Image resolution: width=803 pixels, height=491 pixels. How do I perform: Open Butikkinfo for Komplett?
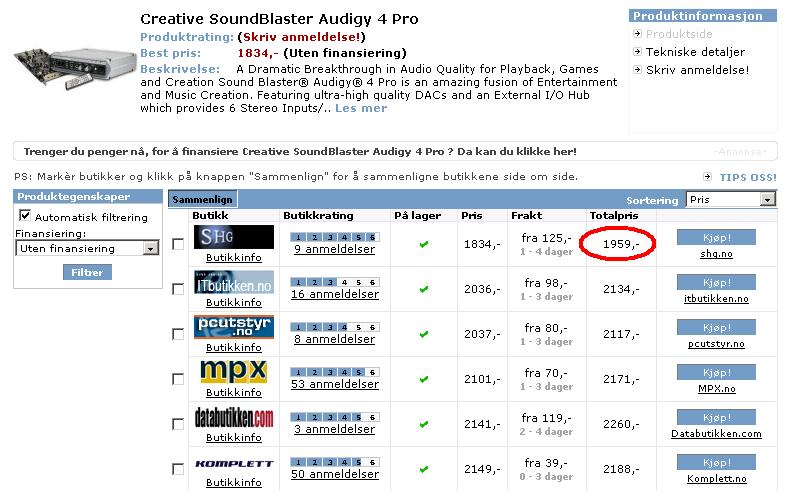pos(234,482)
